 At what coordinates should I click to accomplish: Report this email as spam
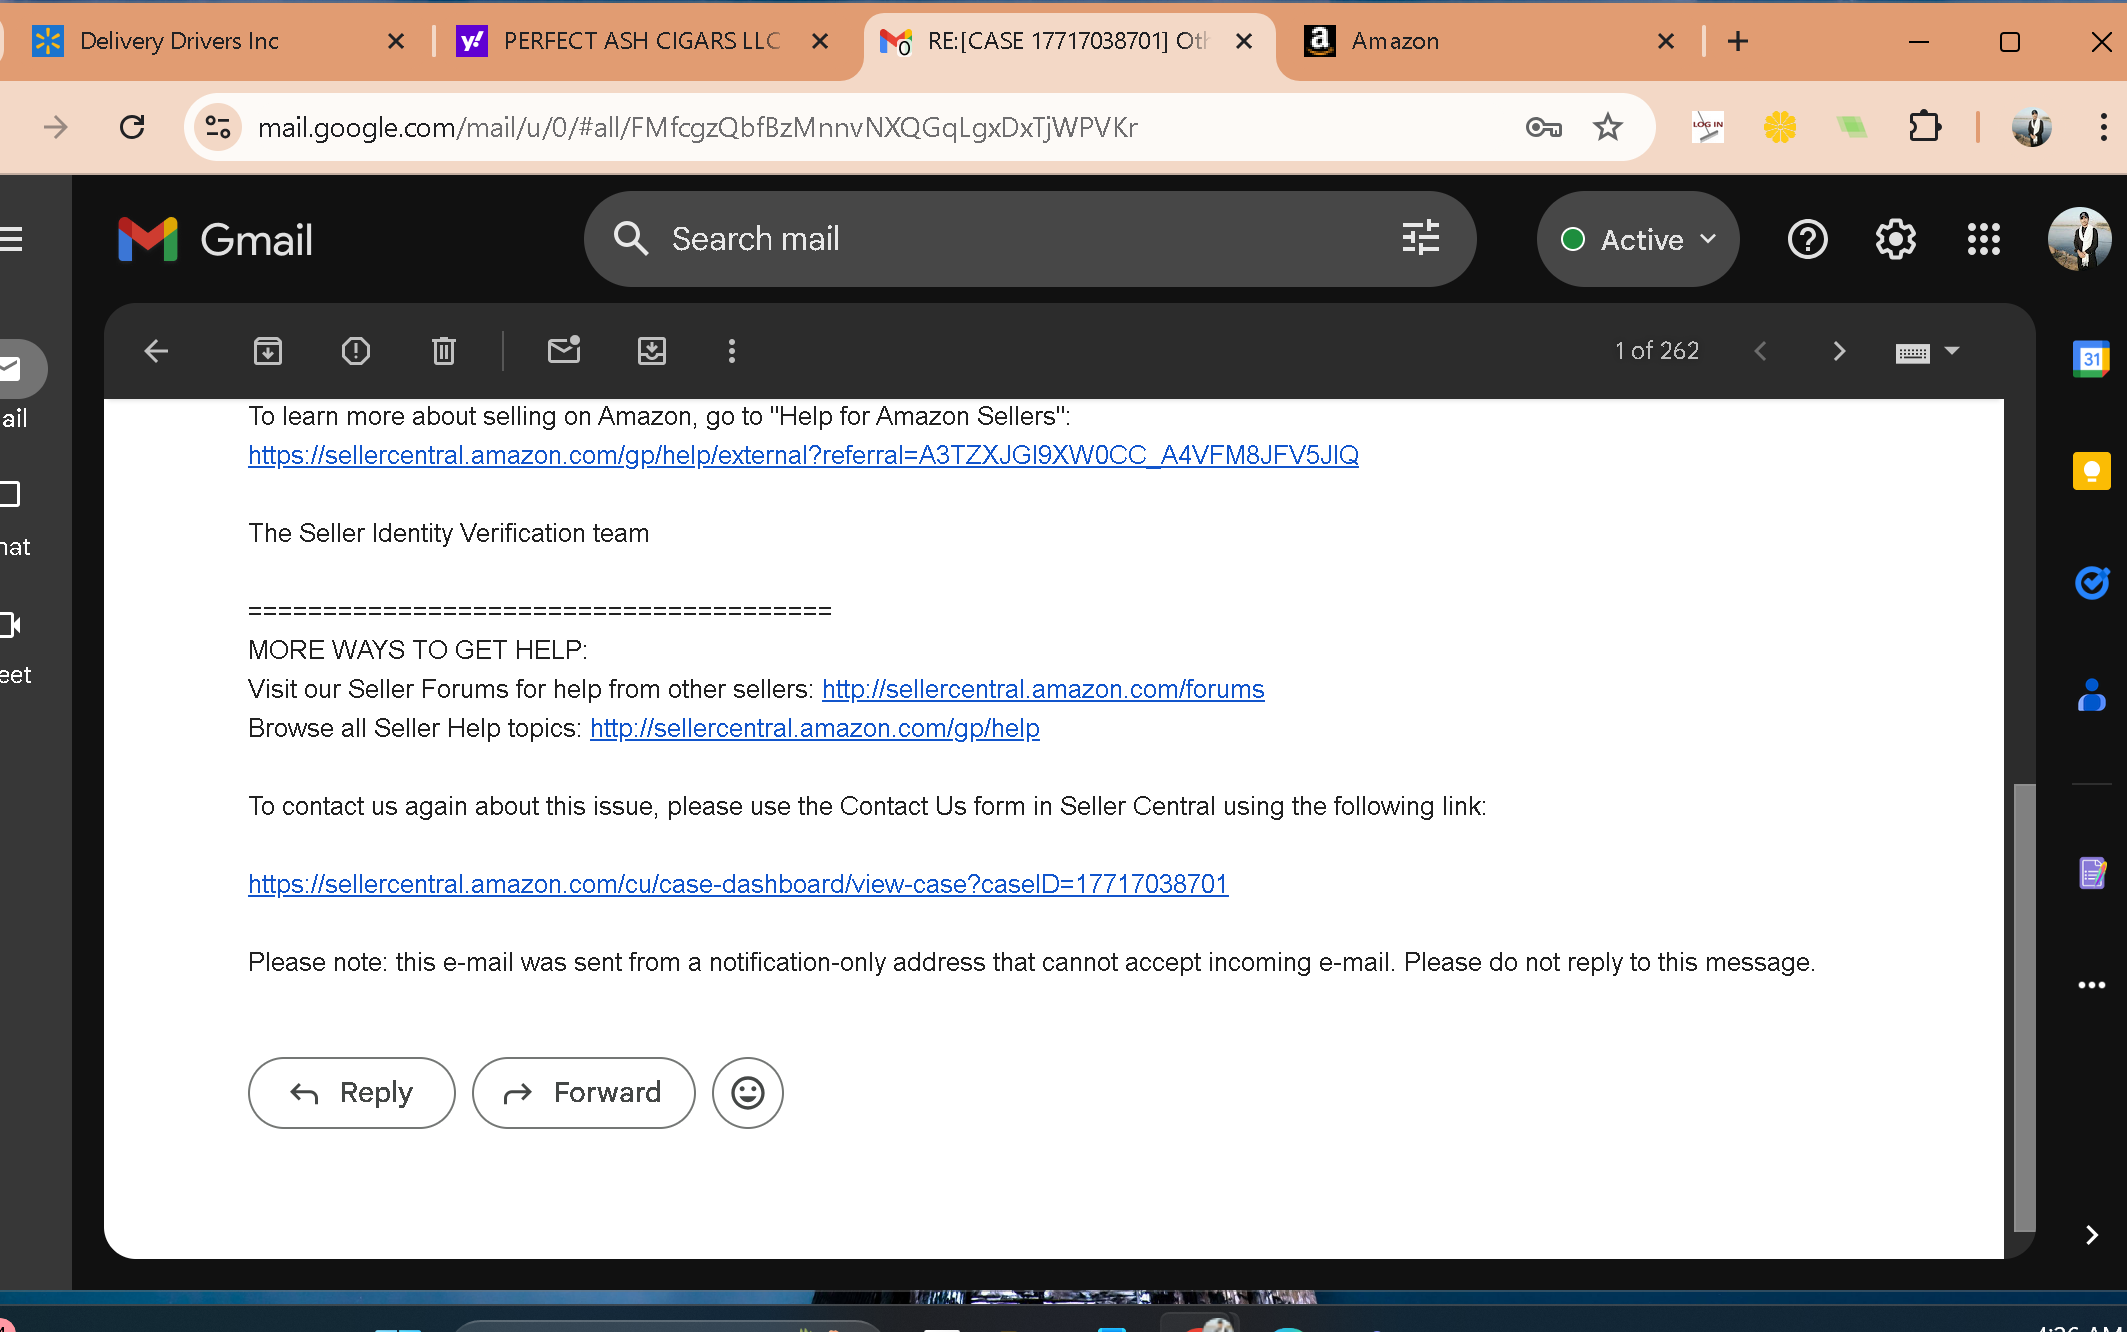(x=356, y=351)
